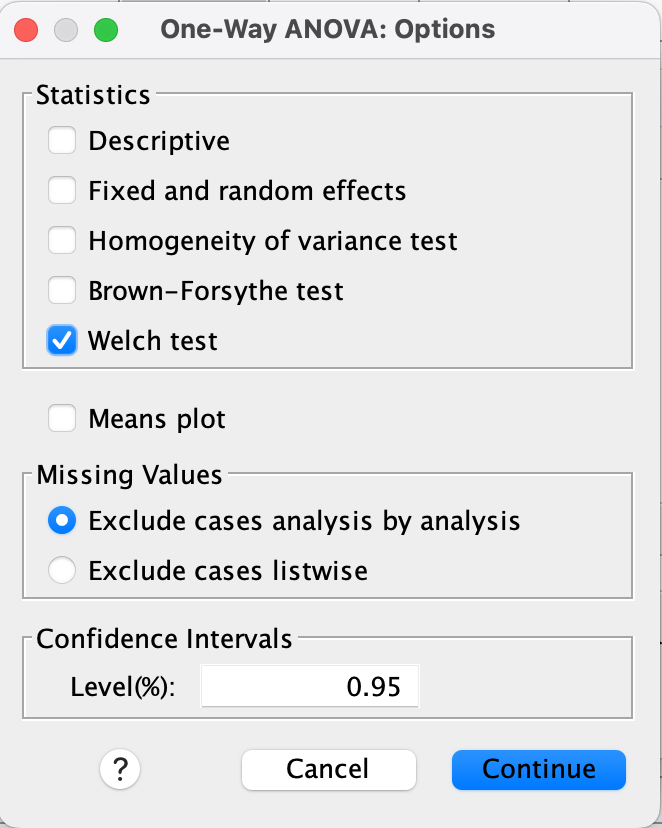Enable the Descriptive statistics checkbox
This screenshot has width=662, height=828.
pyautogui.click(x=63, y=141)
